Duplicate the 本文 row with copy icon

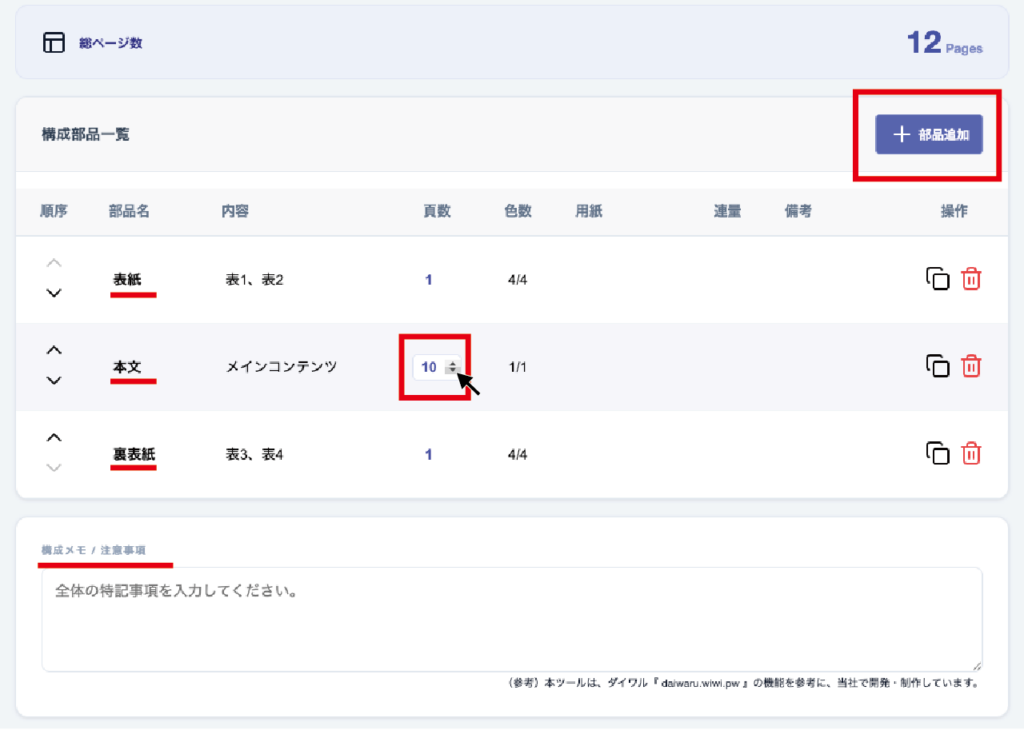pos(937,367)
